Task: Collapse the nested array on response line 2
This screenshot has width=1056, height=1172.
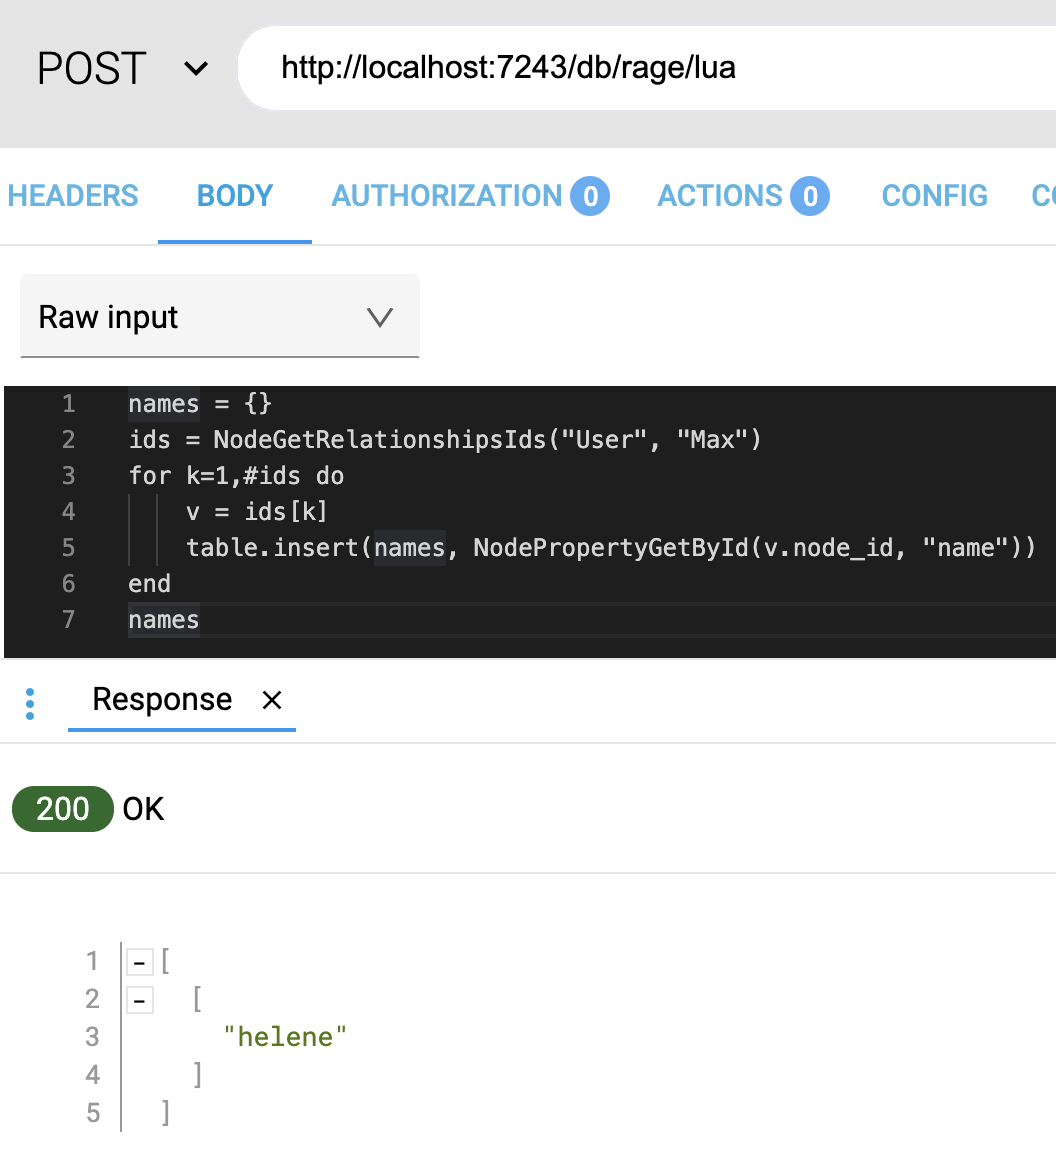Action: [140, 999]
